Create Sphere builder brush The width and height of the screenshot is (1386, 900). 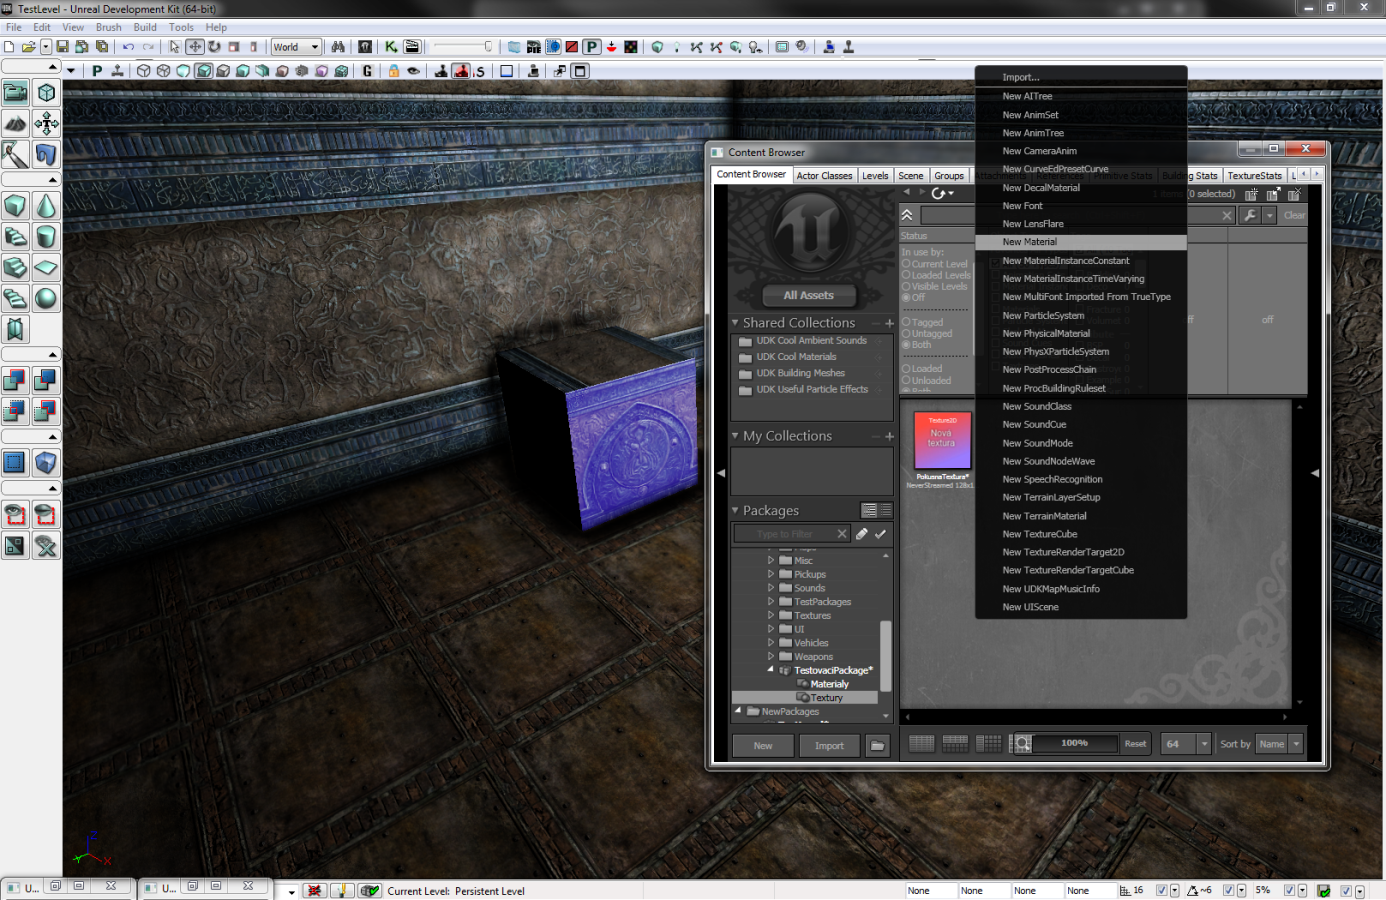pos(46,299)
